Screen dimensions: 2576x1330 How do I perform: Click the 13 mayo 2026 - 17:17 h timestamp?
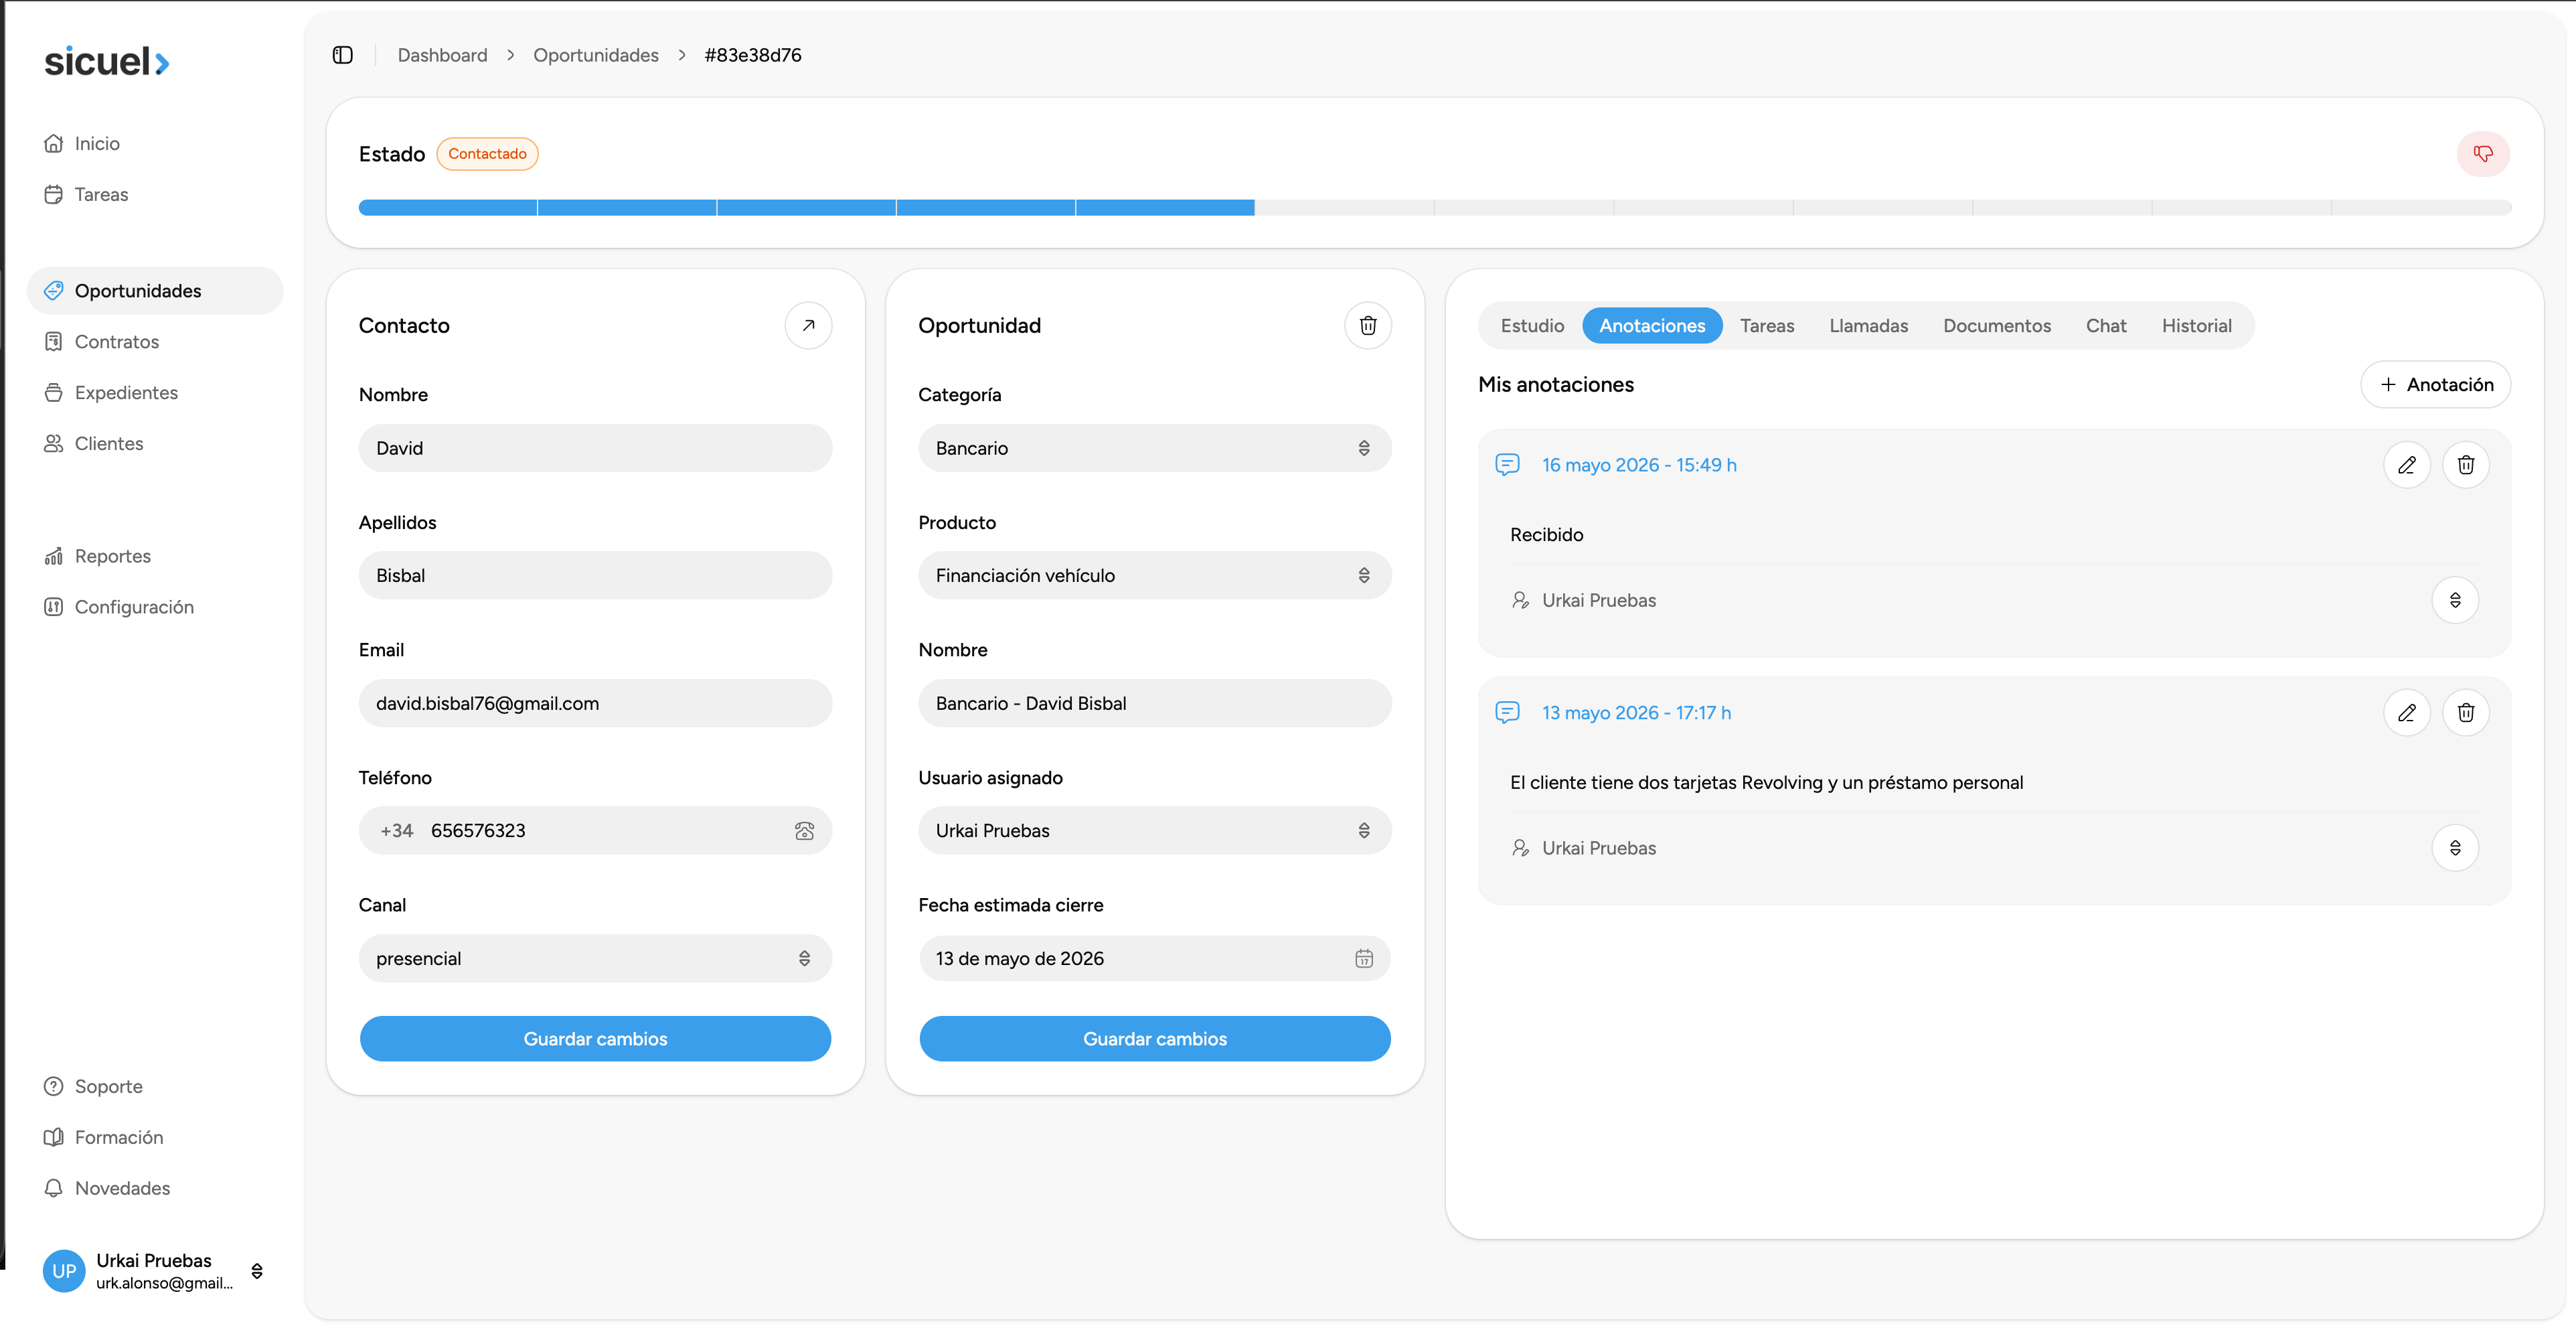(x=1636, y=713)
